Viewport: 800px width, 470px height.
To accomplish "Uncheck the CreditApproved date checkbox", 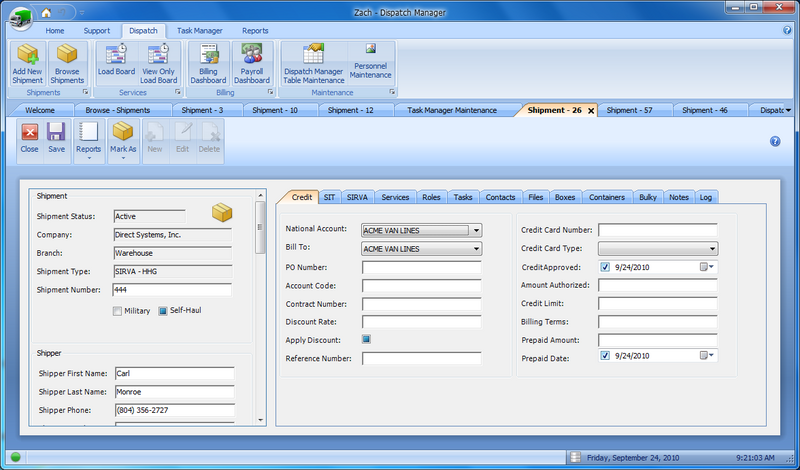I will click(605, 267).
